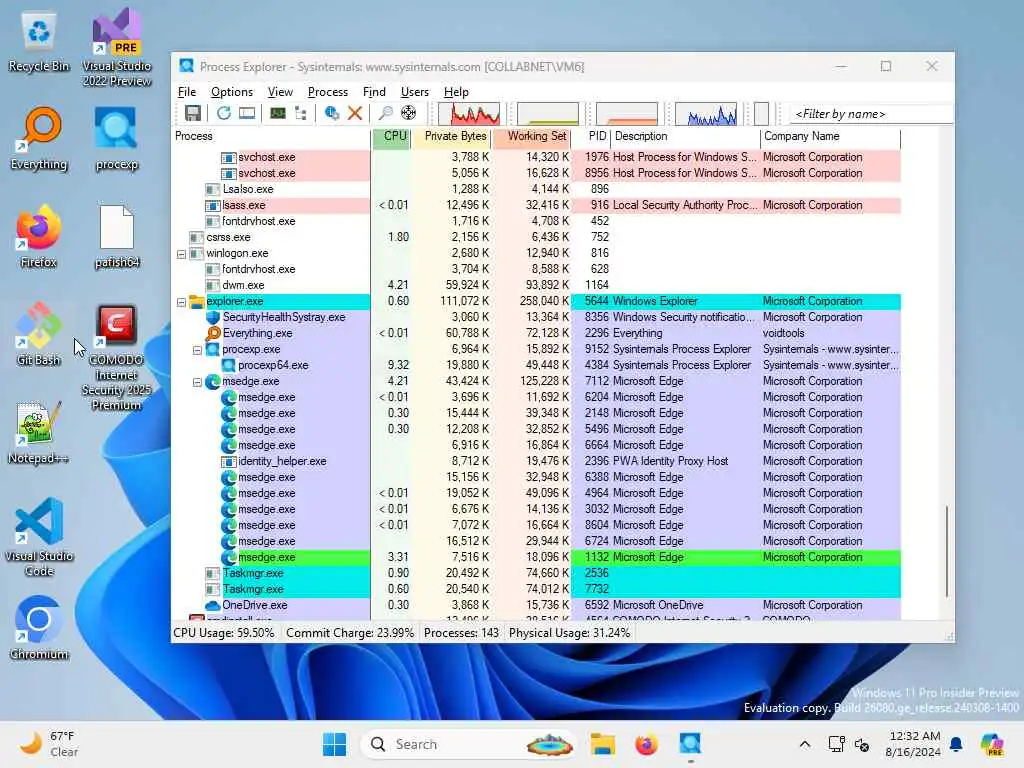
Task: Sort by the CPU column header
Action: point(391,136)
